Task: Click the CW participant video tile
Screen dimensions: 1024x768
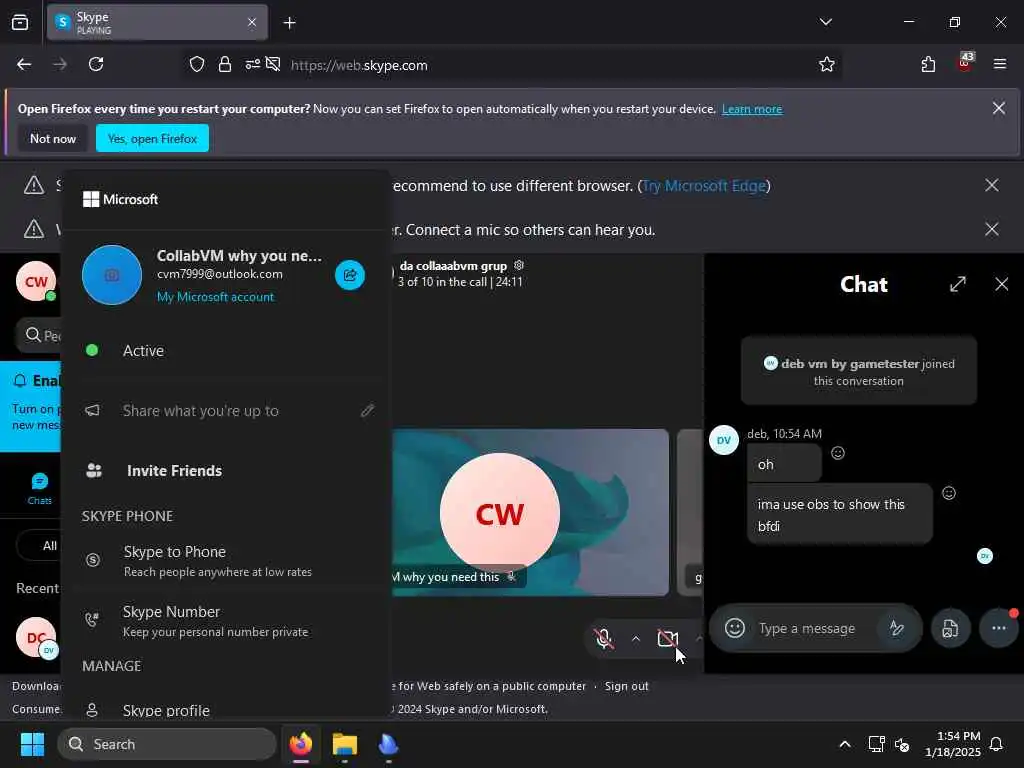Action: (x=530, y=512)
